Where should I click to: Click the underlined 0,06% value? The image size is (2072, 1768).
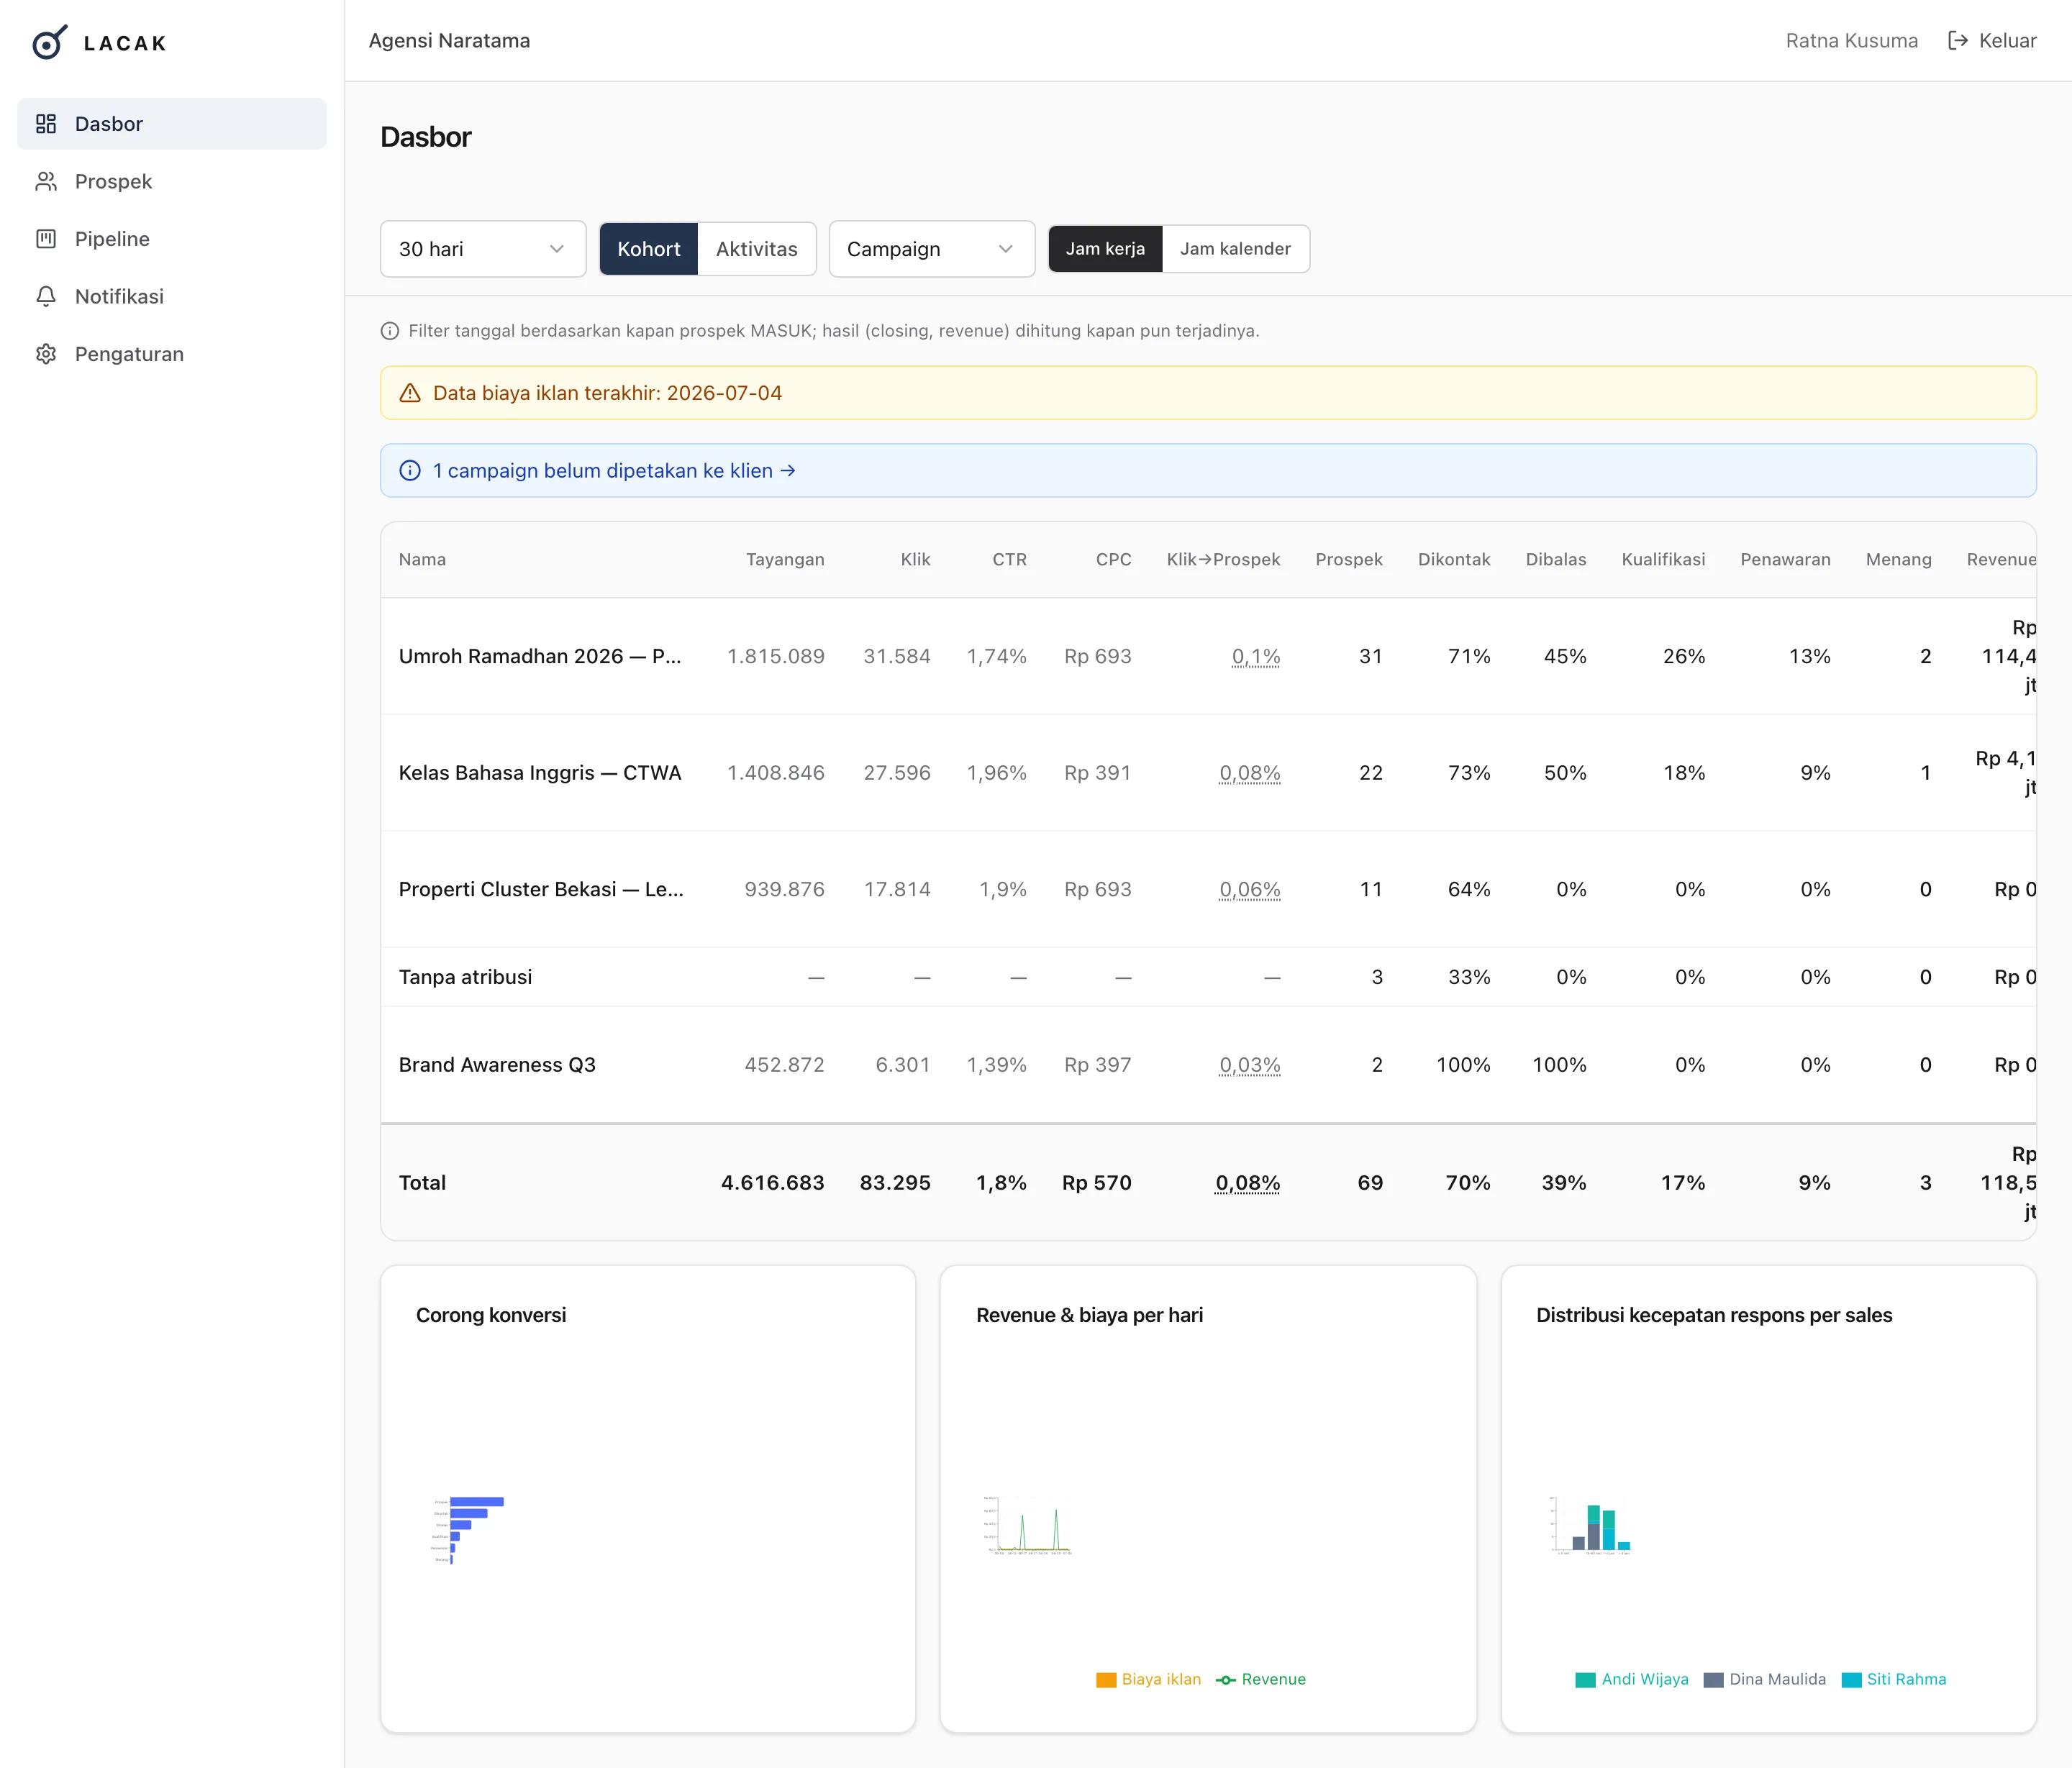[x=1249, y=889]
